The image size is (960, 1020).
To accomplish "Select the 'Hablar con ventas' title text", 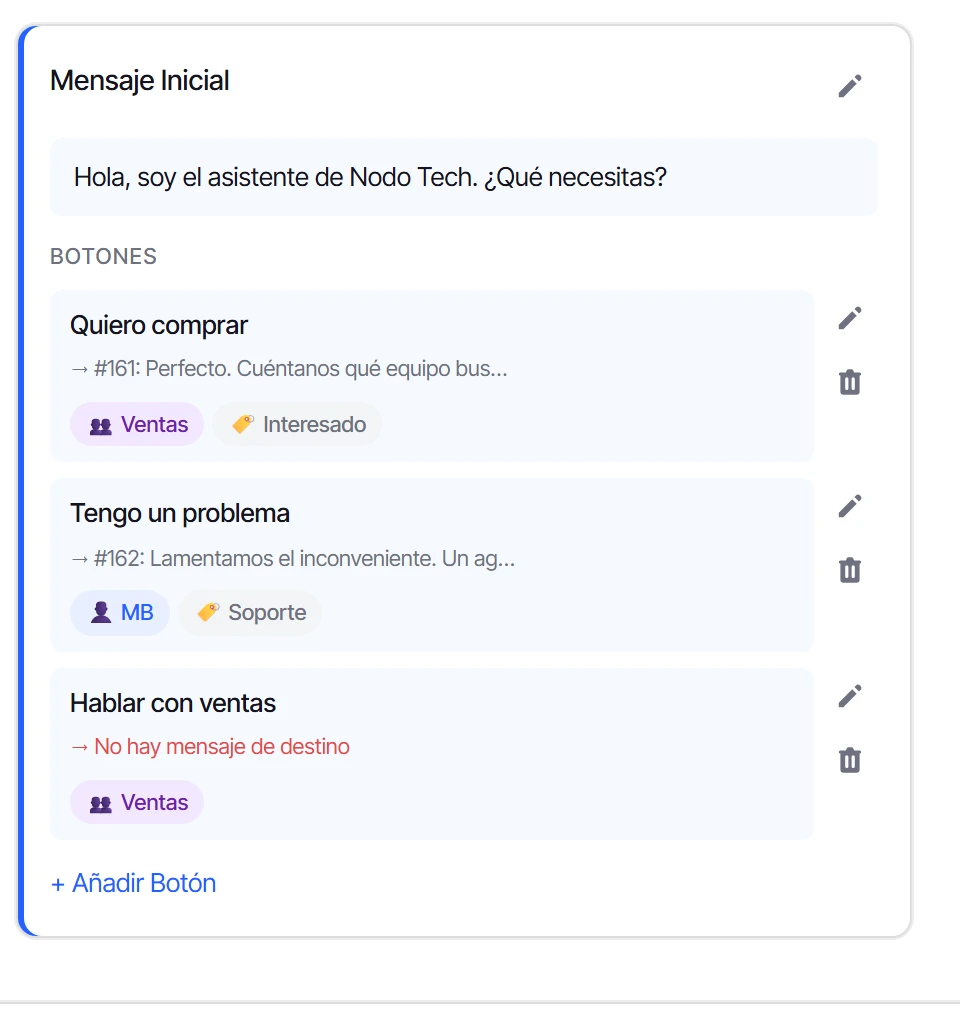I will tap(173, 703).
